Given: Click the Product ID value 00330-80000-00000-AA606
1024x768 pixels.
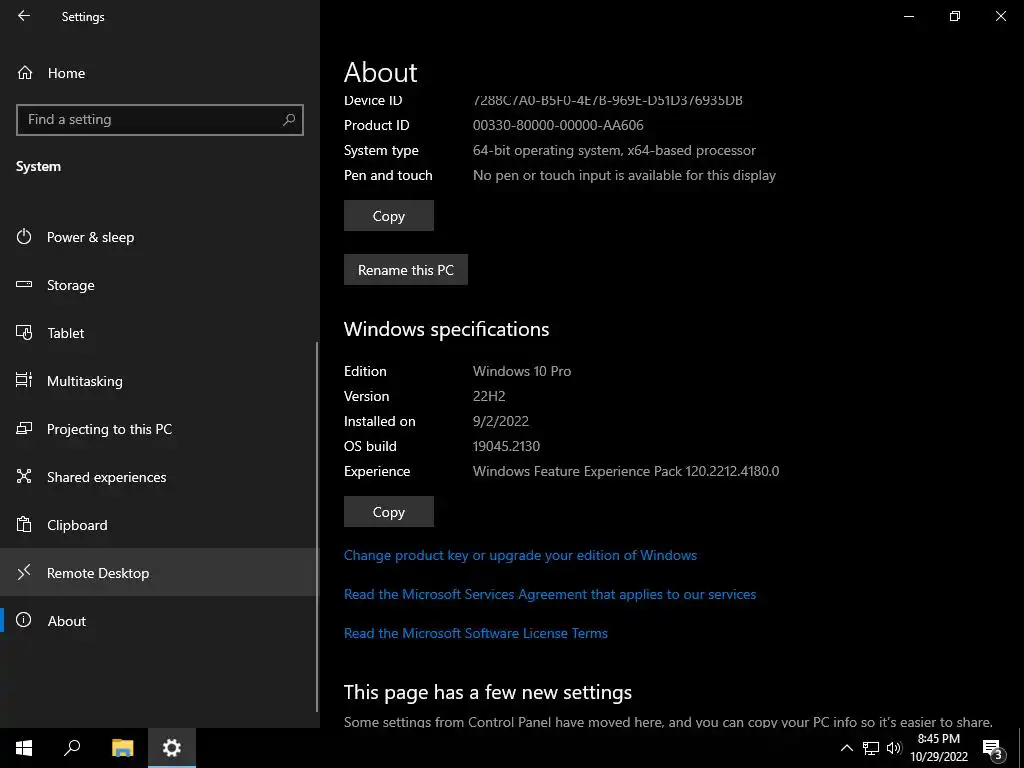Looking at the screenshot, I should 558,125.
